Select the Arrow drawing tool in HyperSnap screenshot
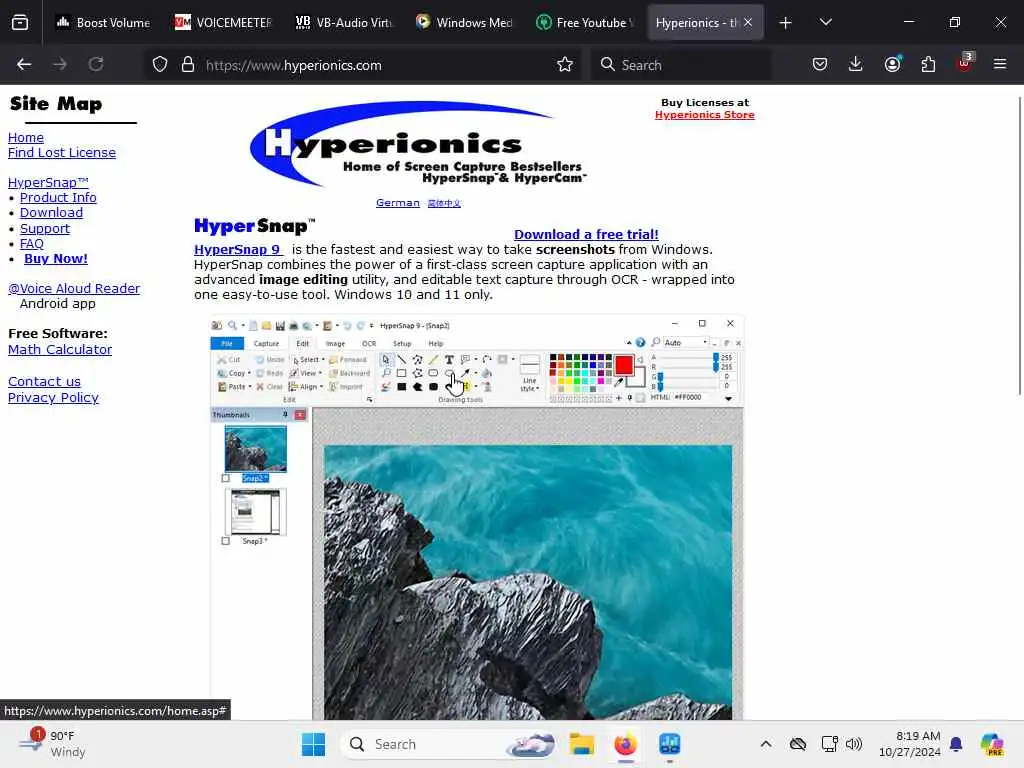The height and width of the screenshot is (768, 1024). (x=465, y=374)
